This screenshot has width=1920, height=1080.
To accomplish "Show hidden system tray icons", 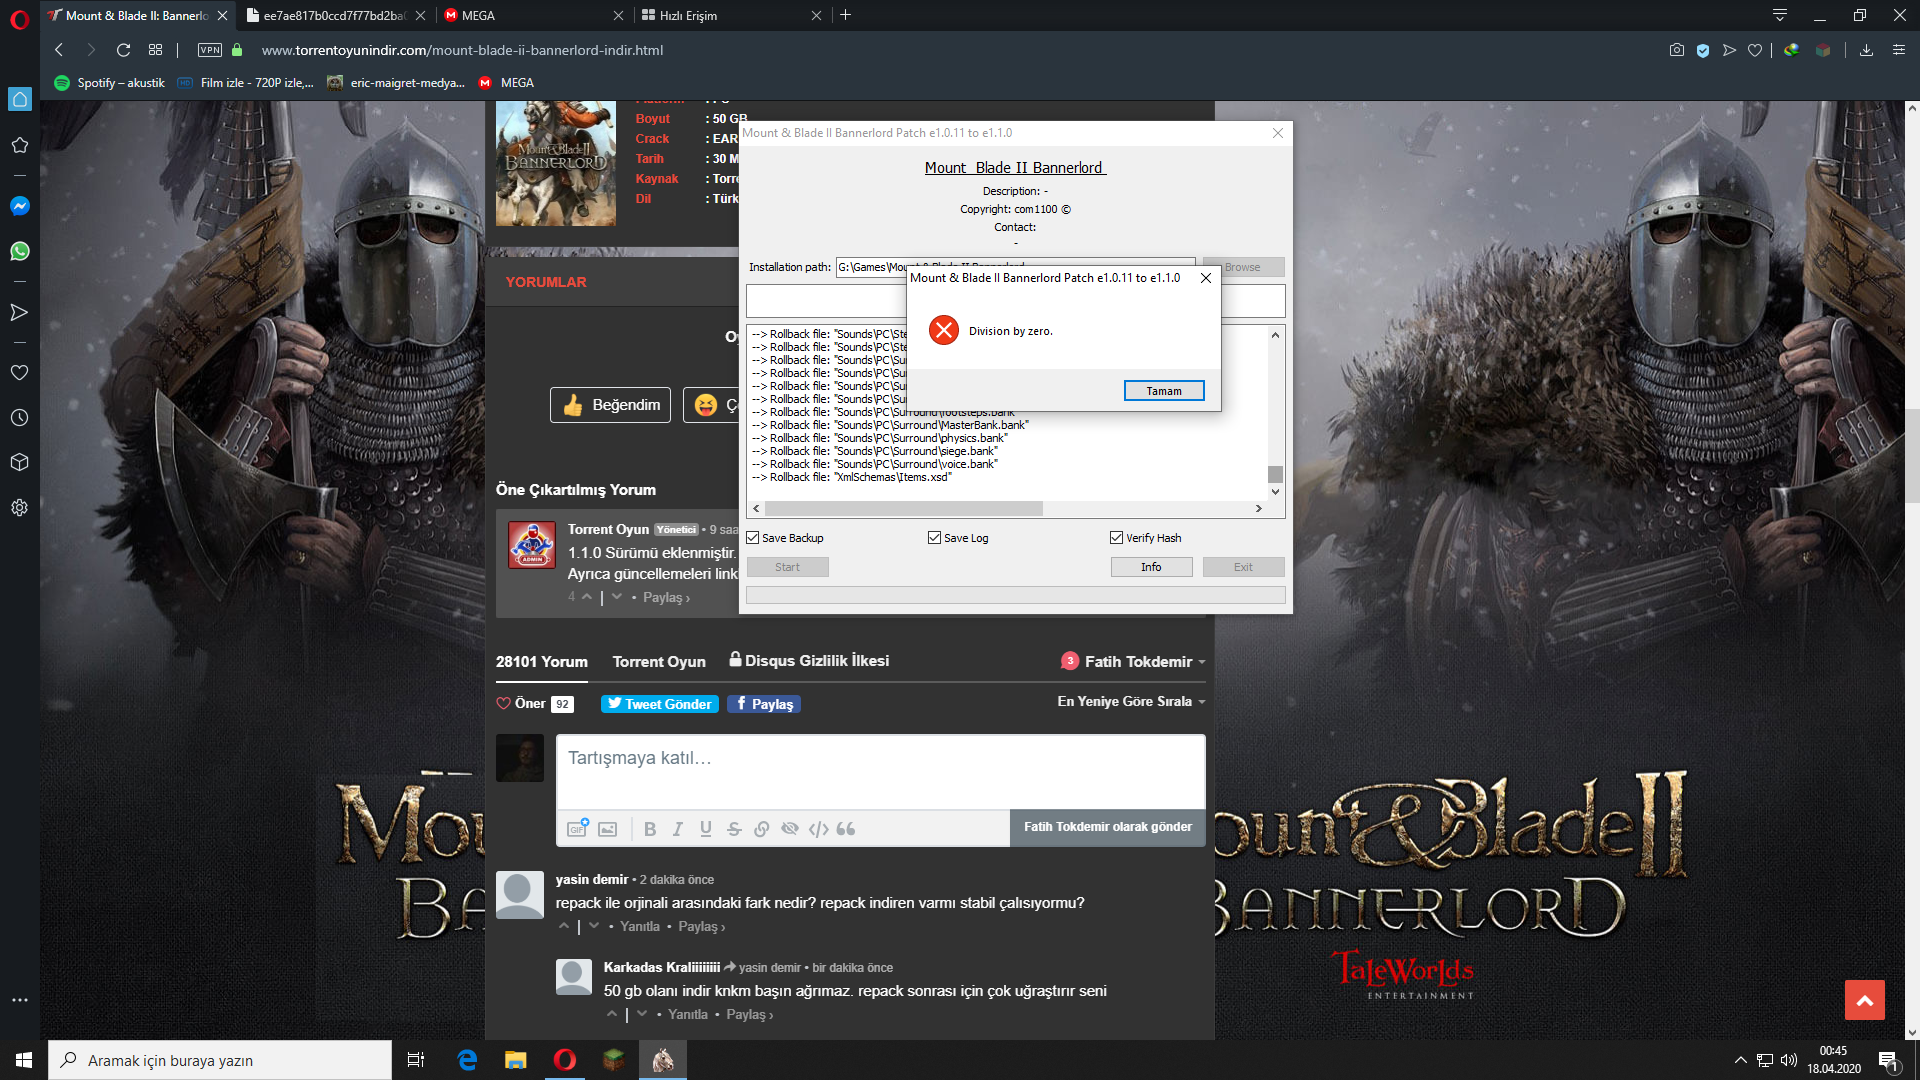I will point(1741,1060).
